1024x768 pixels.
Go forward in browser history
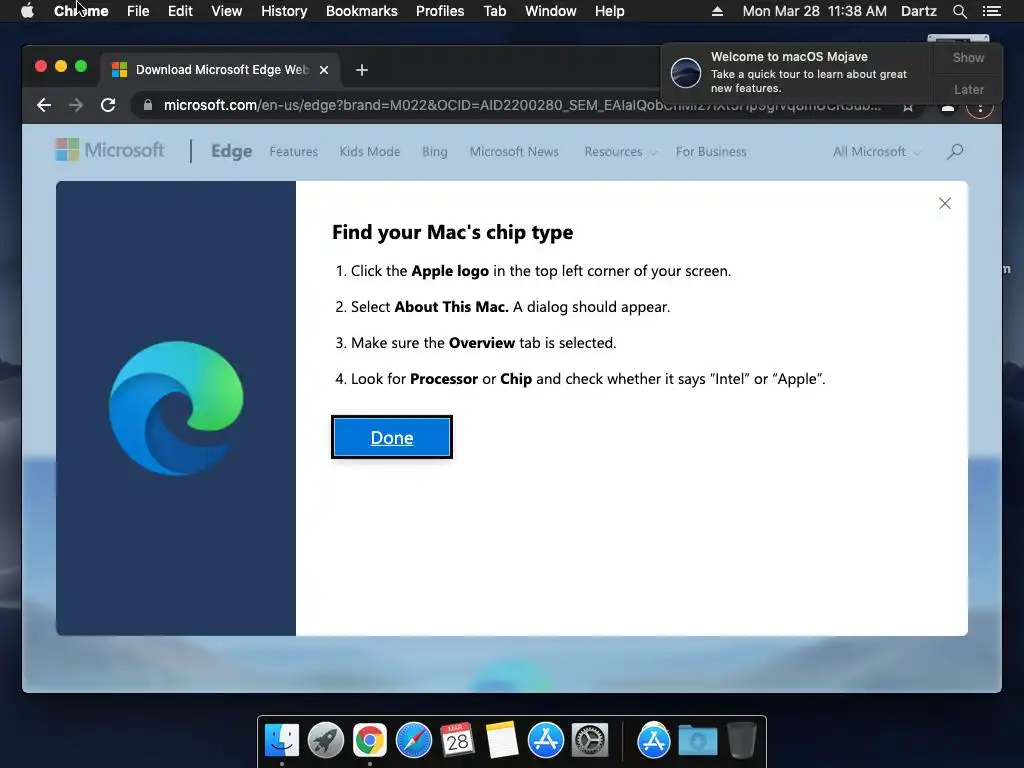click(76, 105)
